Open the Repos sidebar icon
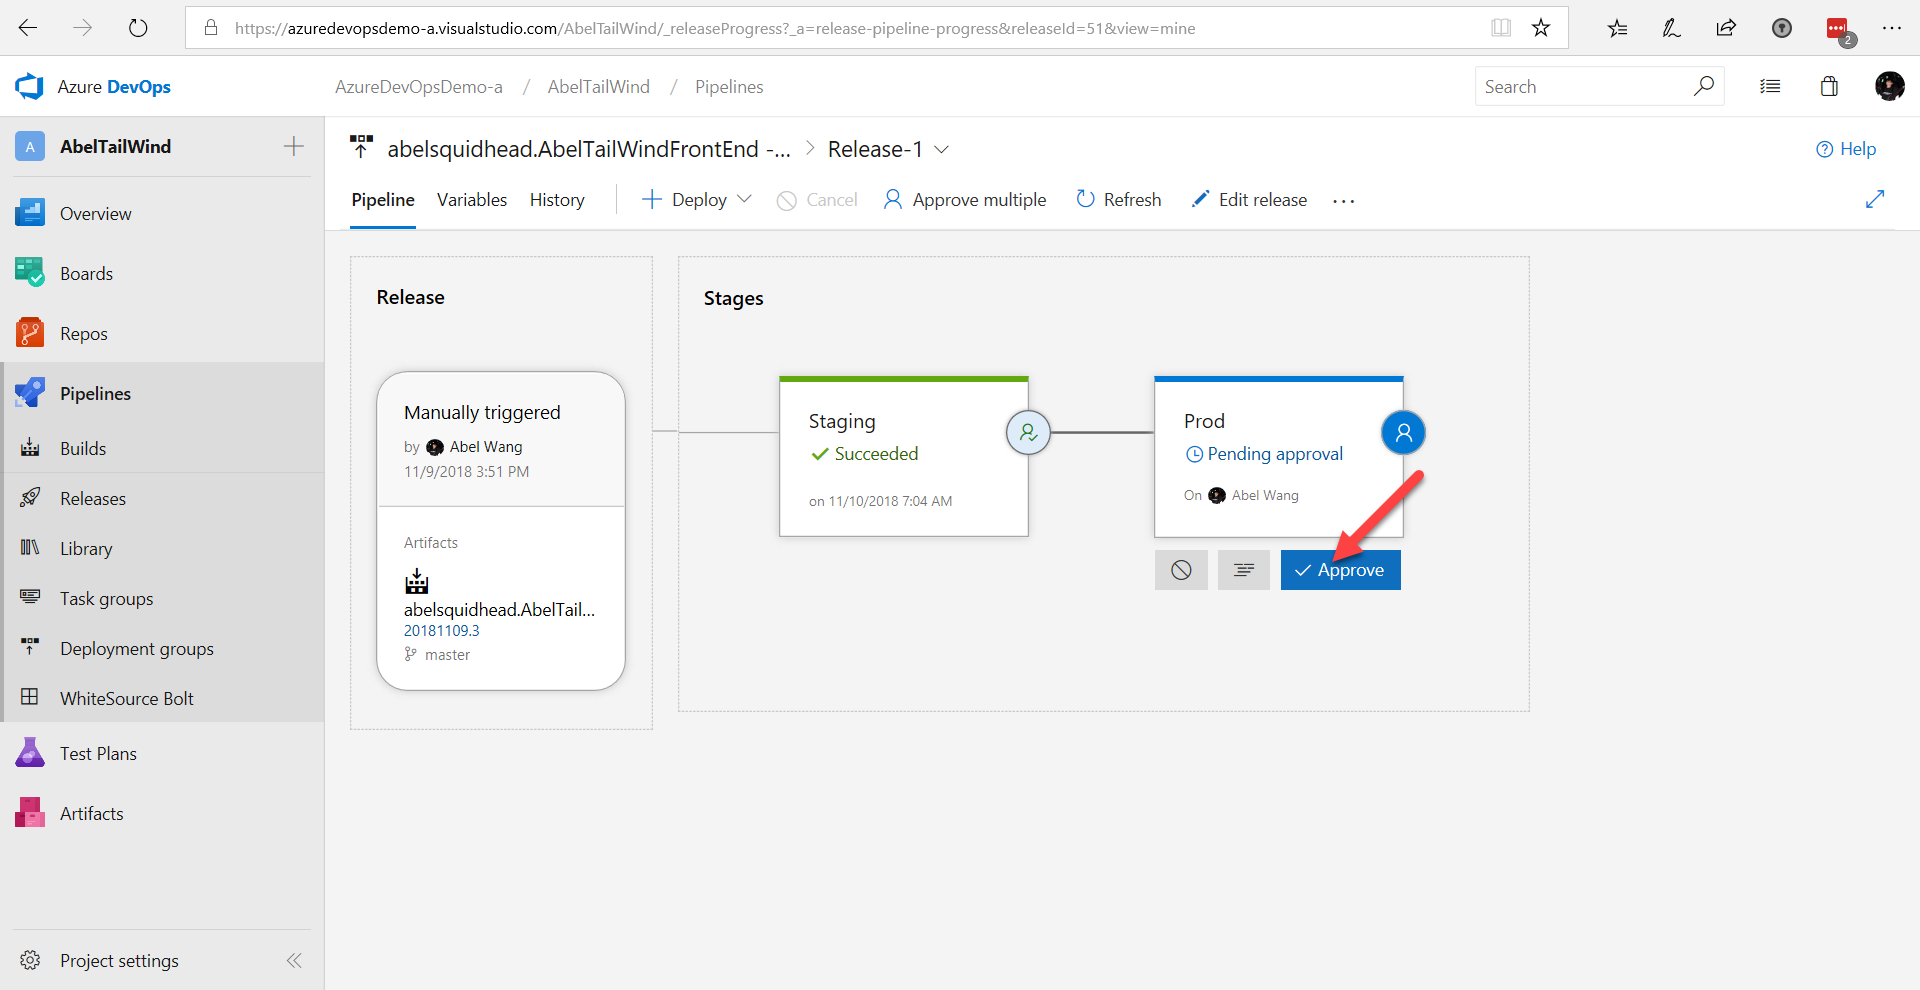This screenshot has height=990, width=1920. point(30,333)
